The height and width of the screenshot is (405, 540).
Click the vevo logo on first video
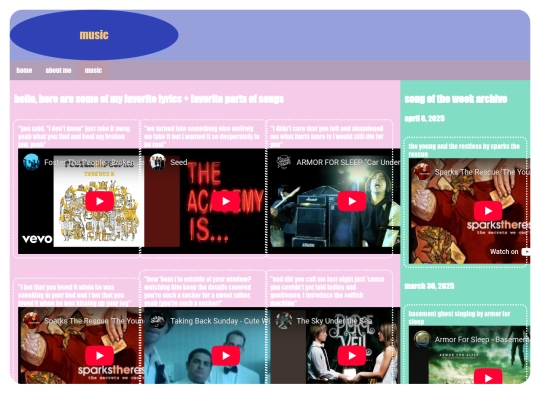[x=37, y=239]
